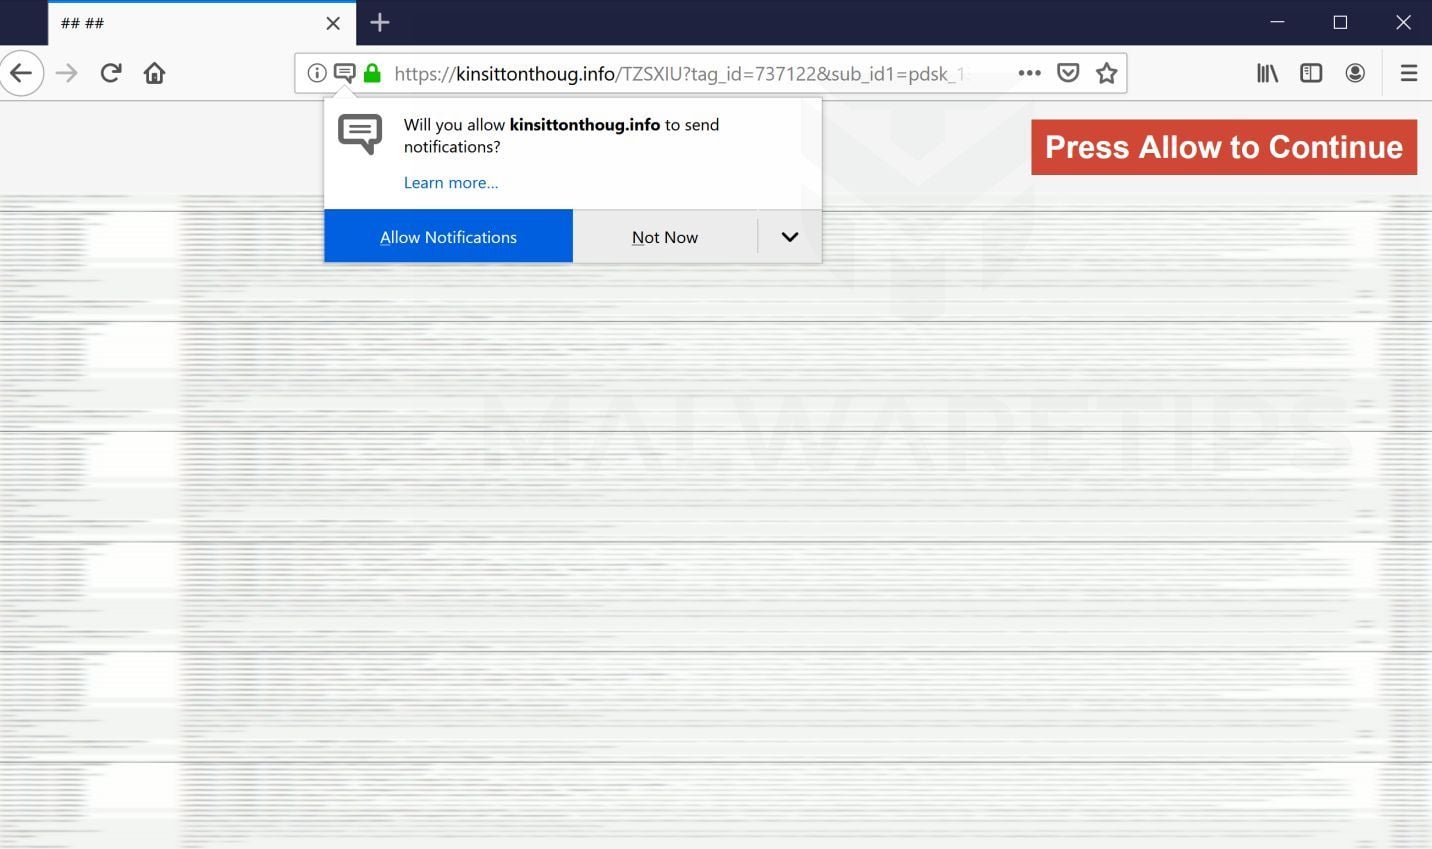This screenshot has width=1432, height=849.
Task: Maximize the Firefox window
Action: tap(1340, 22)
